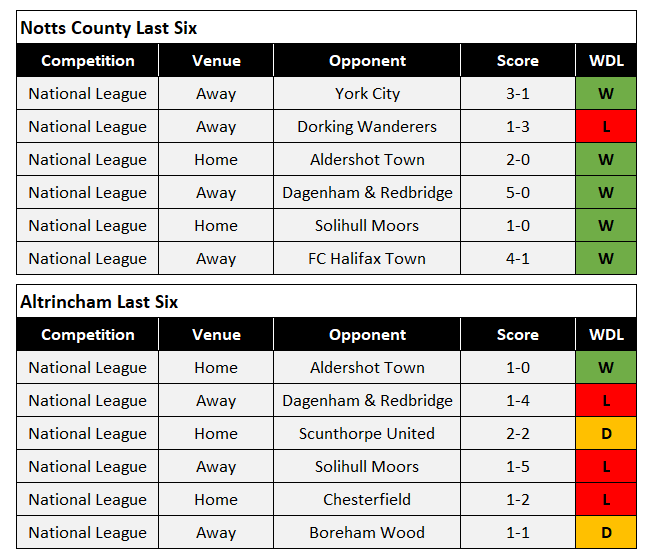Click the orange D cell for Boreham Wood
This screenshot has width=653, height=559.
(x=606, y=533)
